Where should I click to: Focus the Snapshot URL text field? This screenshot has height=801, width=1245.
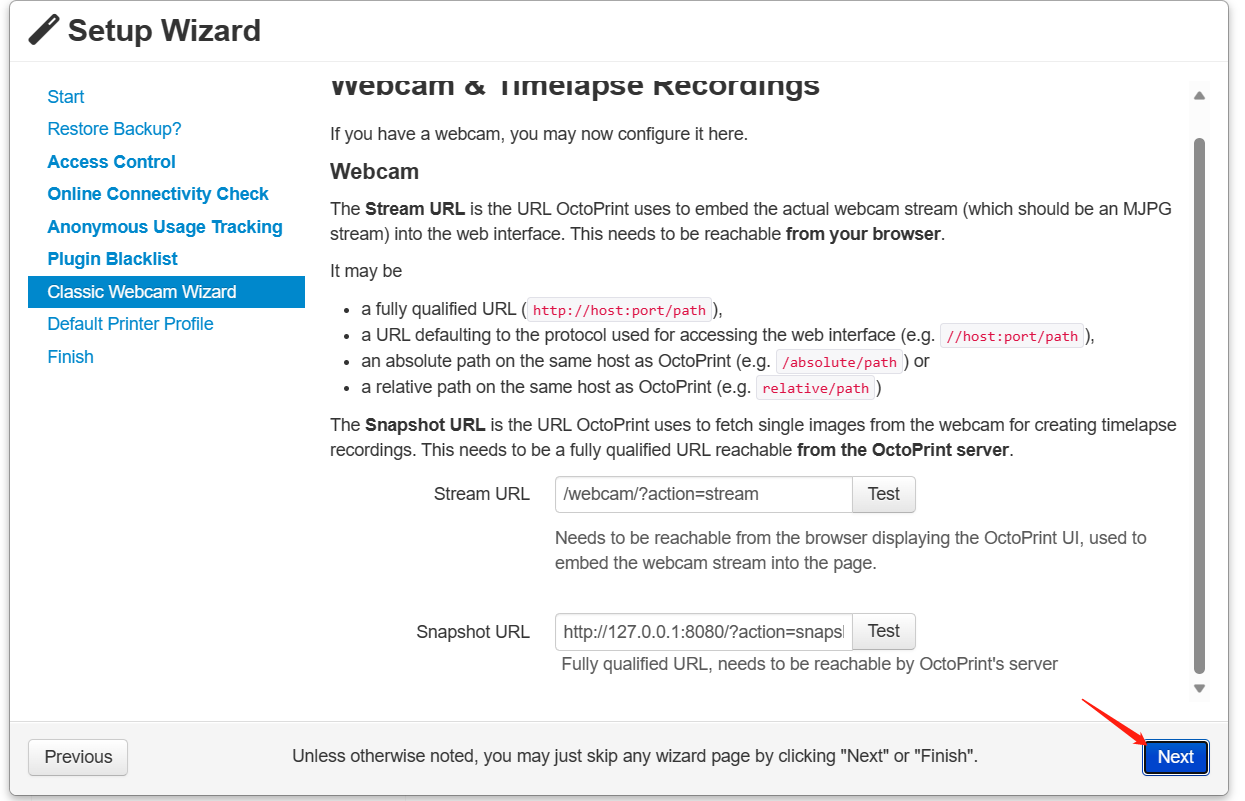coord(703,632)
